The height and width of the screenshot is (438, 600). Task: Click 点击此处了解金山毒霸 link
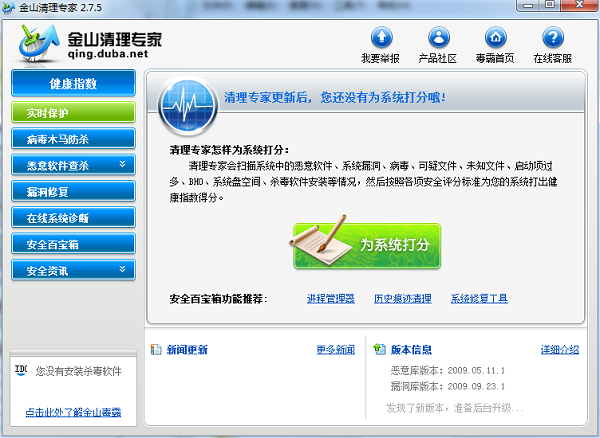tap(73, 412)
